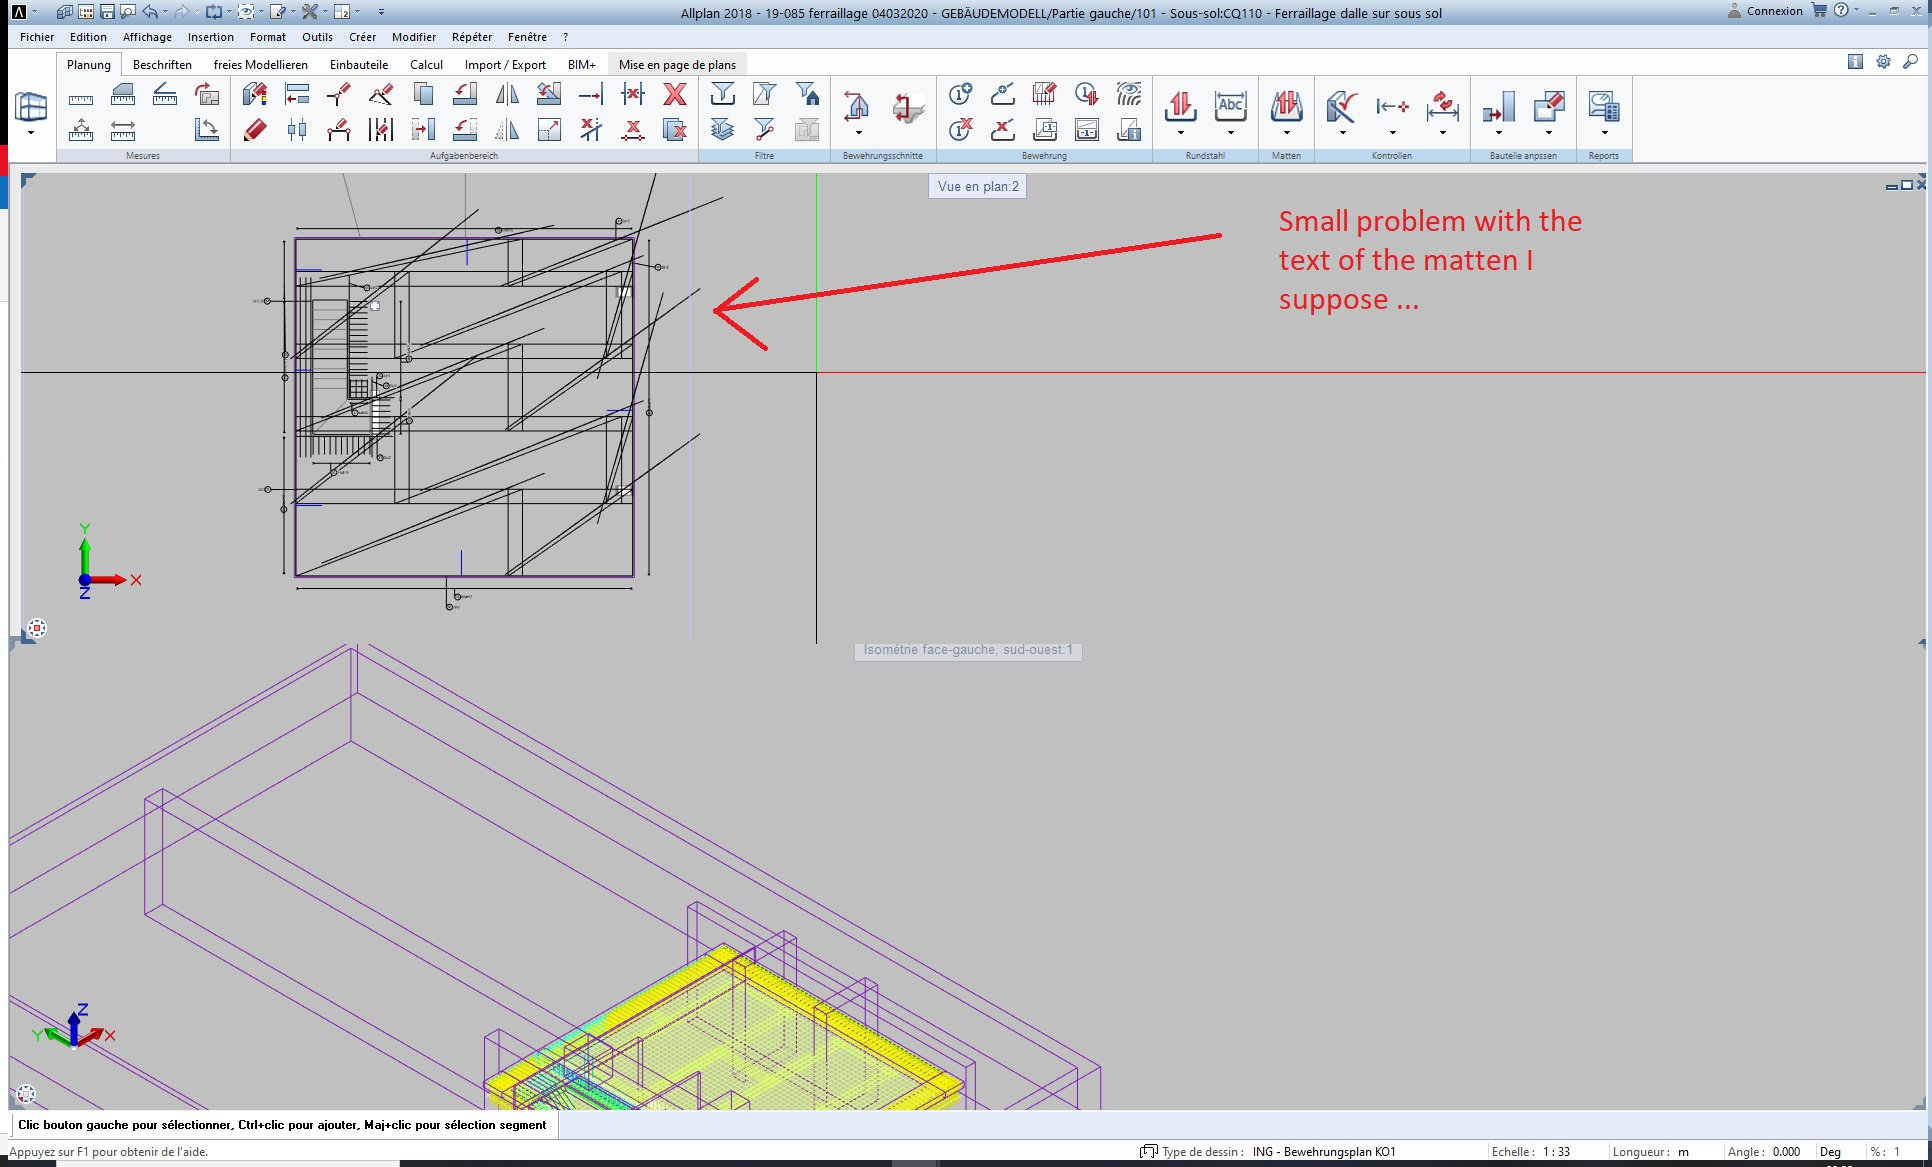Select the red pencil modify tool

pyautogui.click(x=255, y=129)
